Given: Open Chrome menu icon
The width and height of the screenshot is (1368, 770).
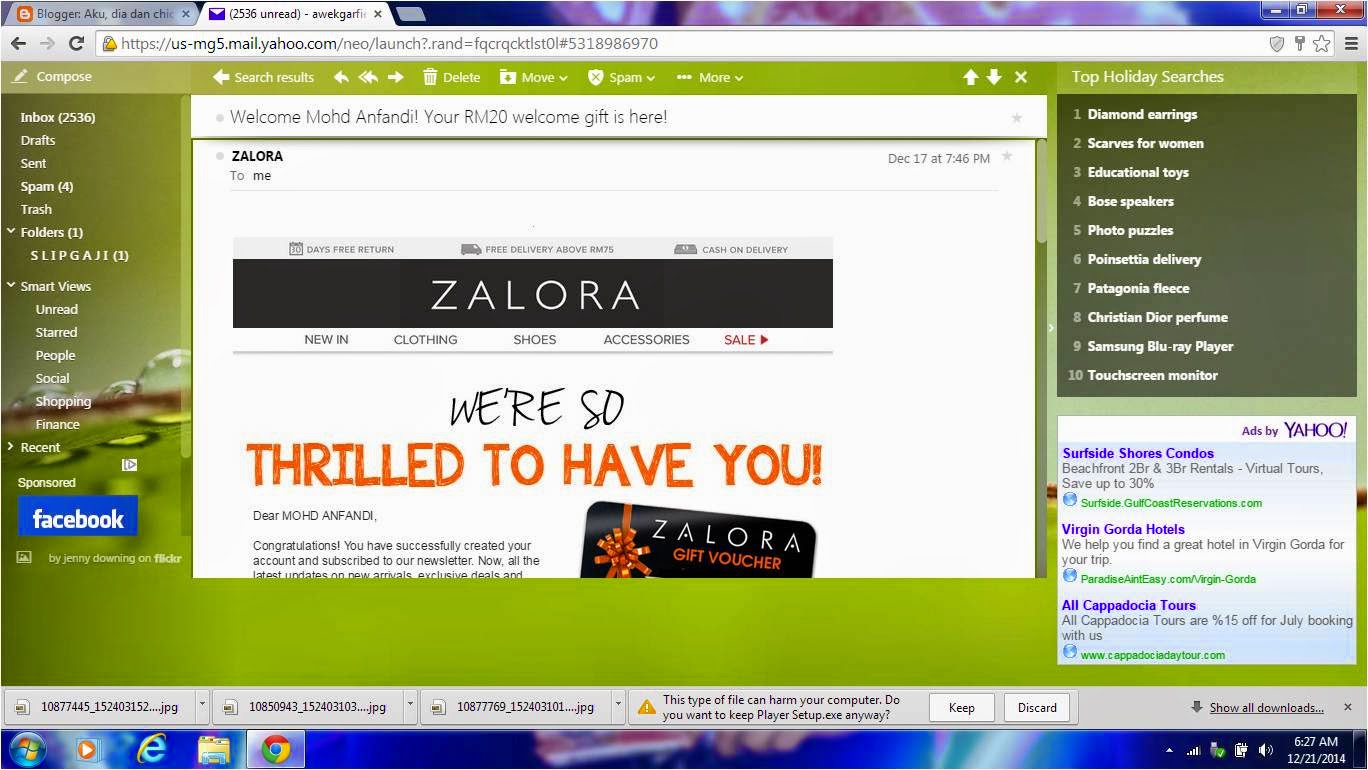Looking at the screenshot, I should pos(1349,43).
